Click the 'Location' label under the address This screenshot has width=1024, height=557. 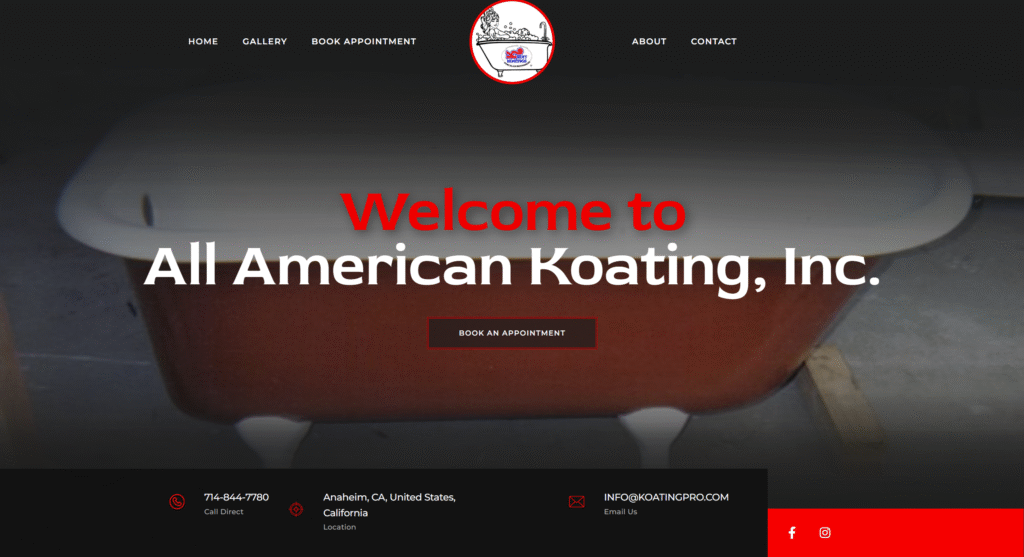pyautogui.click(x=340, y=527)
